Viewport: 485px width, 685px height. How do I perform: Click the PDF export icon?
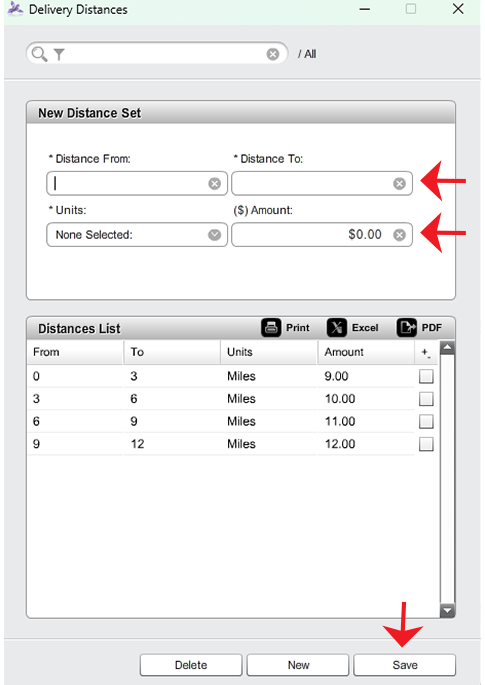coord(406,328)
